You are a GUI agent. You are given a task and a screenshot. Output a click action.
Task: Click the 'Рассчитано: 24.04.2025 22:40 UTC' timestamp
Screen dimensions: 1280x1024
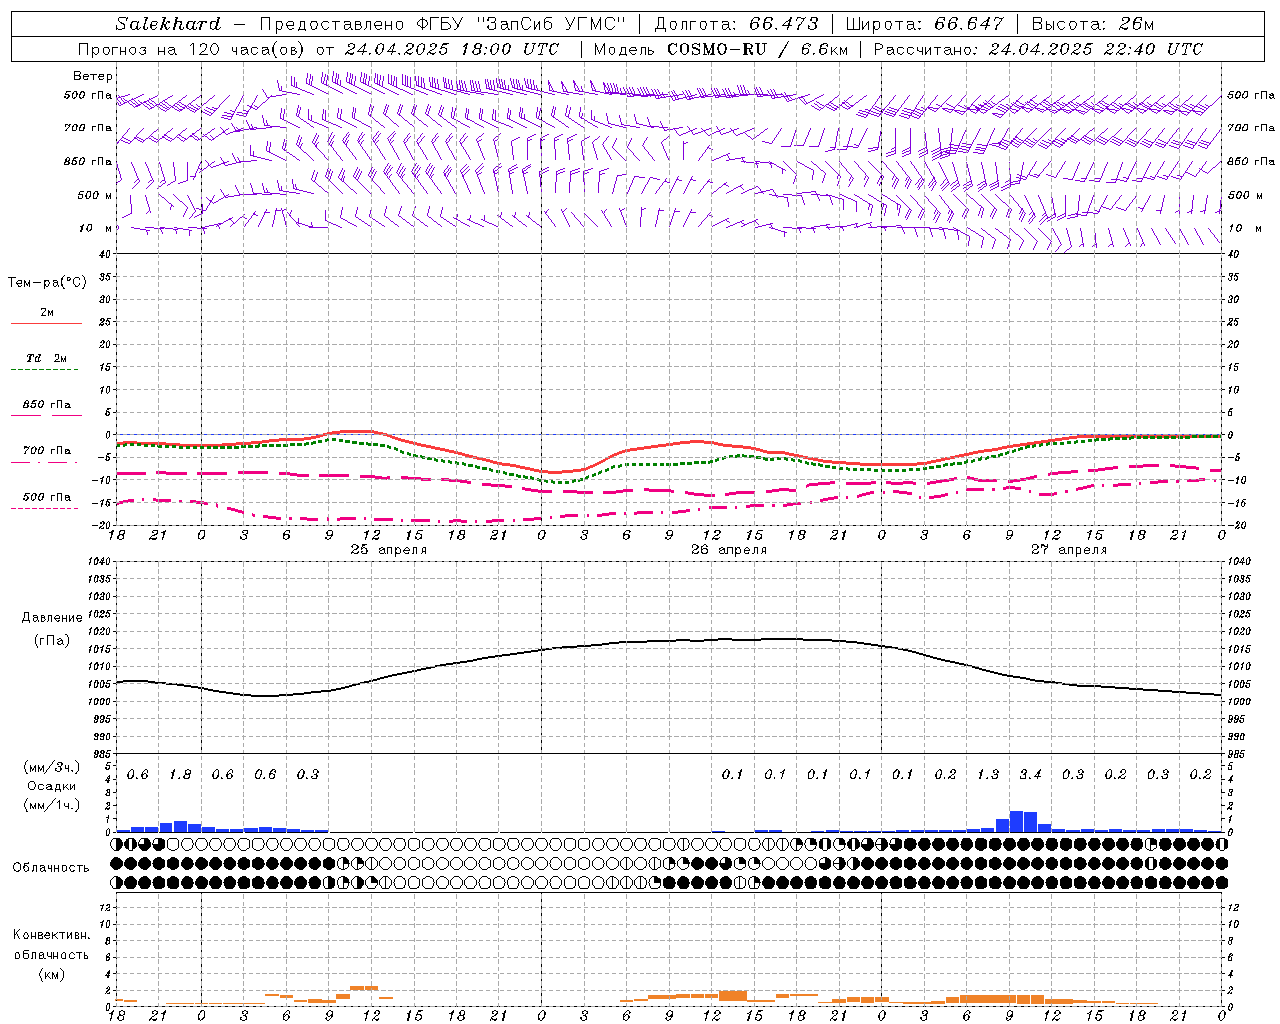[x=1038, y=49]
